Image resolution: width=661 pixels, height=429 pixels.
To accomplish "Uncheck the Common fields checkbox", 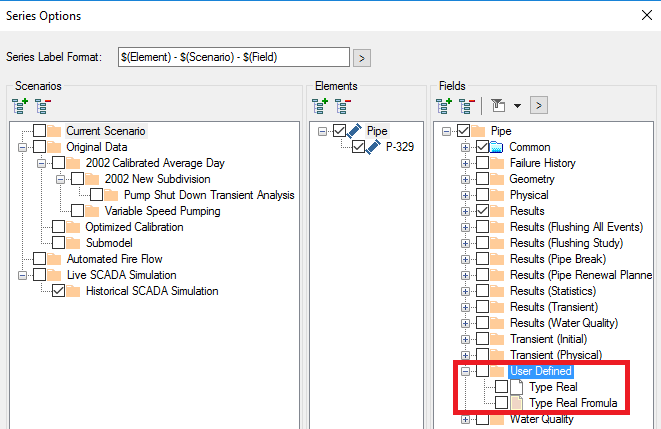I will [x=483, y=147].
